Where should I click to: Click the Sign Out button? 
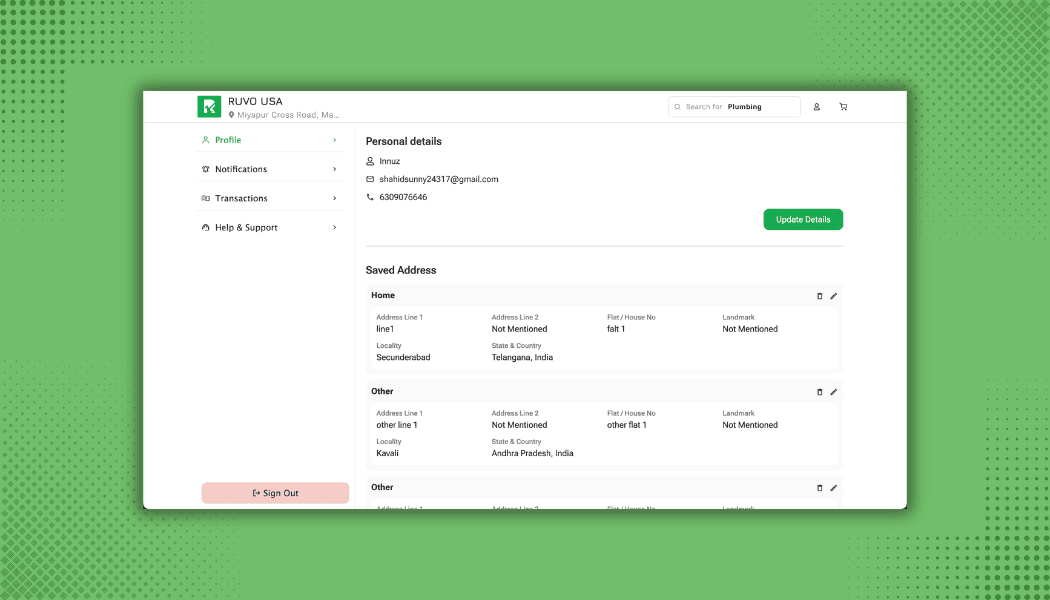(275, 493)
